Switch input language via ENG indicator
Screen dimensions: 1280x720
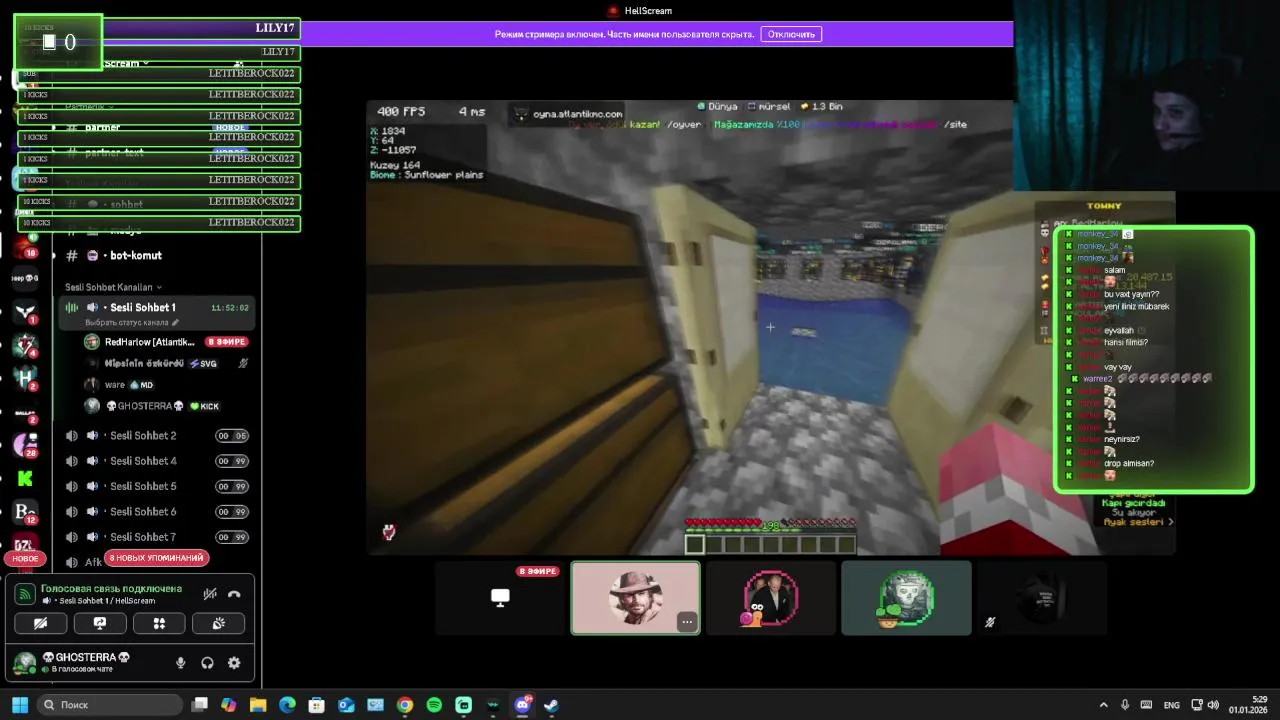point(1171,705)
